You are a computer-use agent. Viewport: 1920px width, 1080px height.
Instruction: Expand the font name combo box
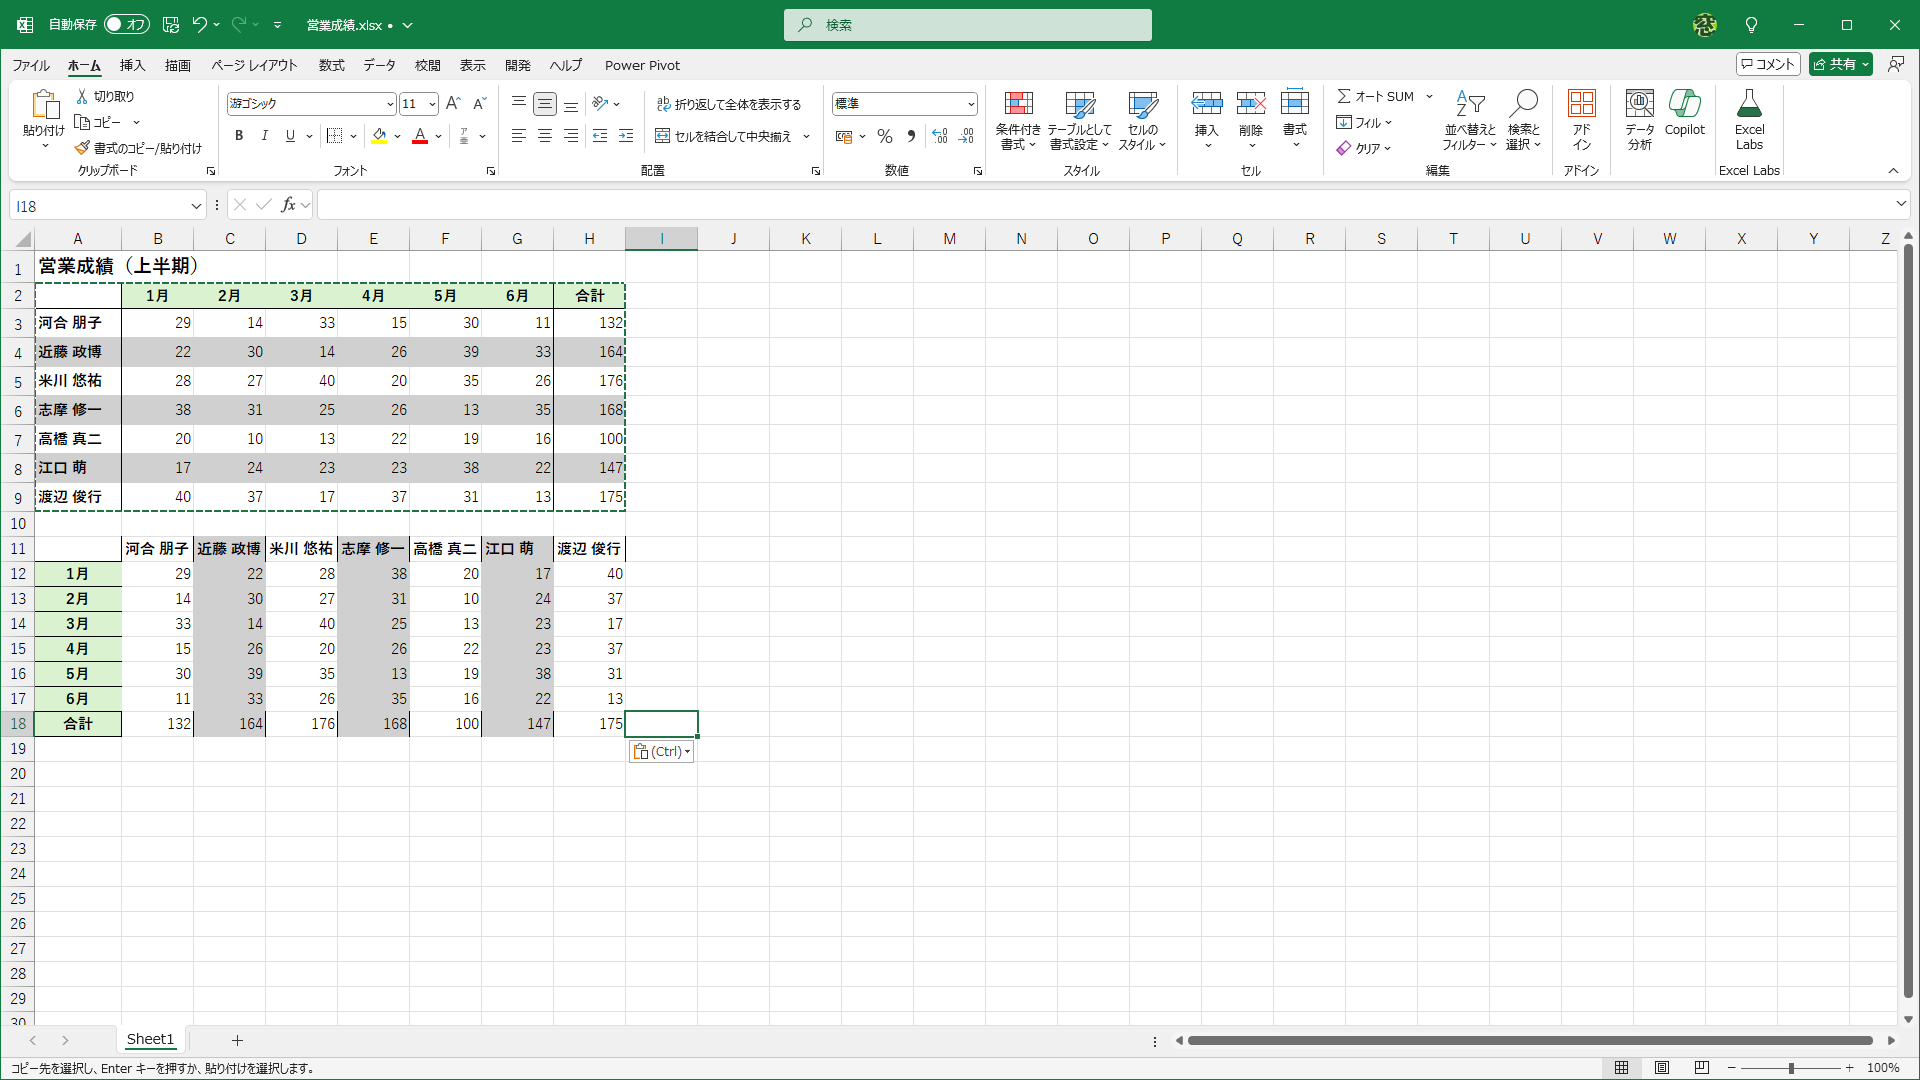coord(389,104)
